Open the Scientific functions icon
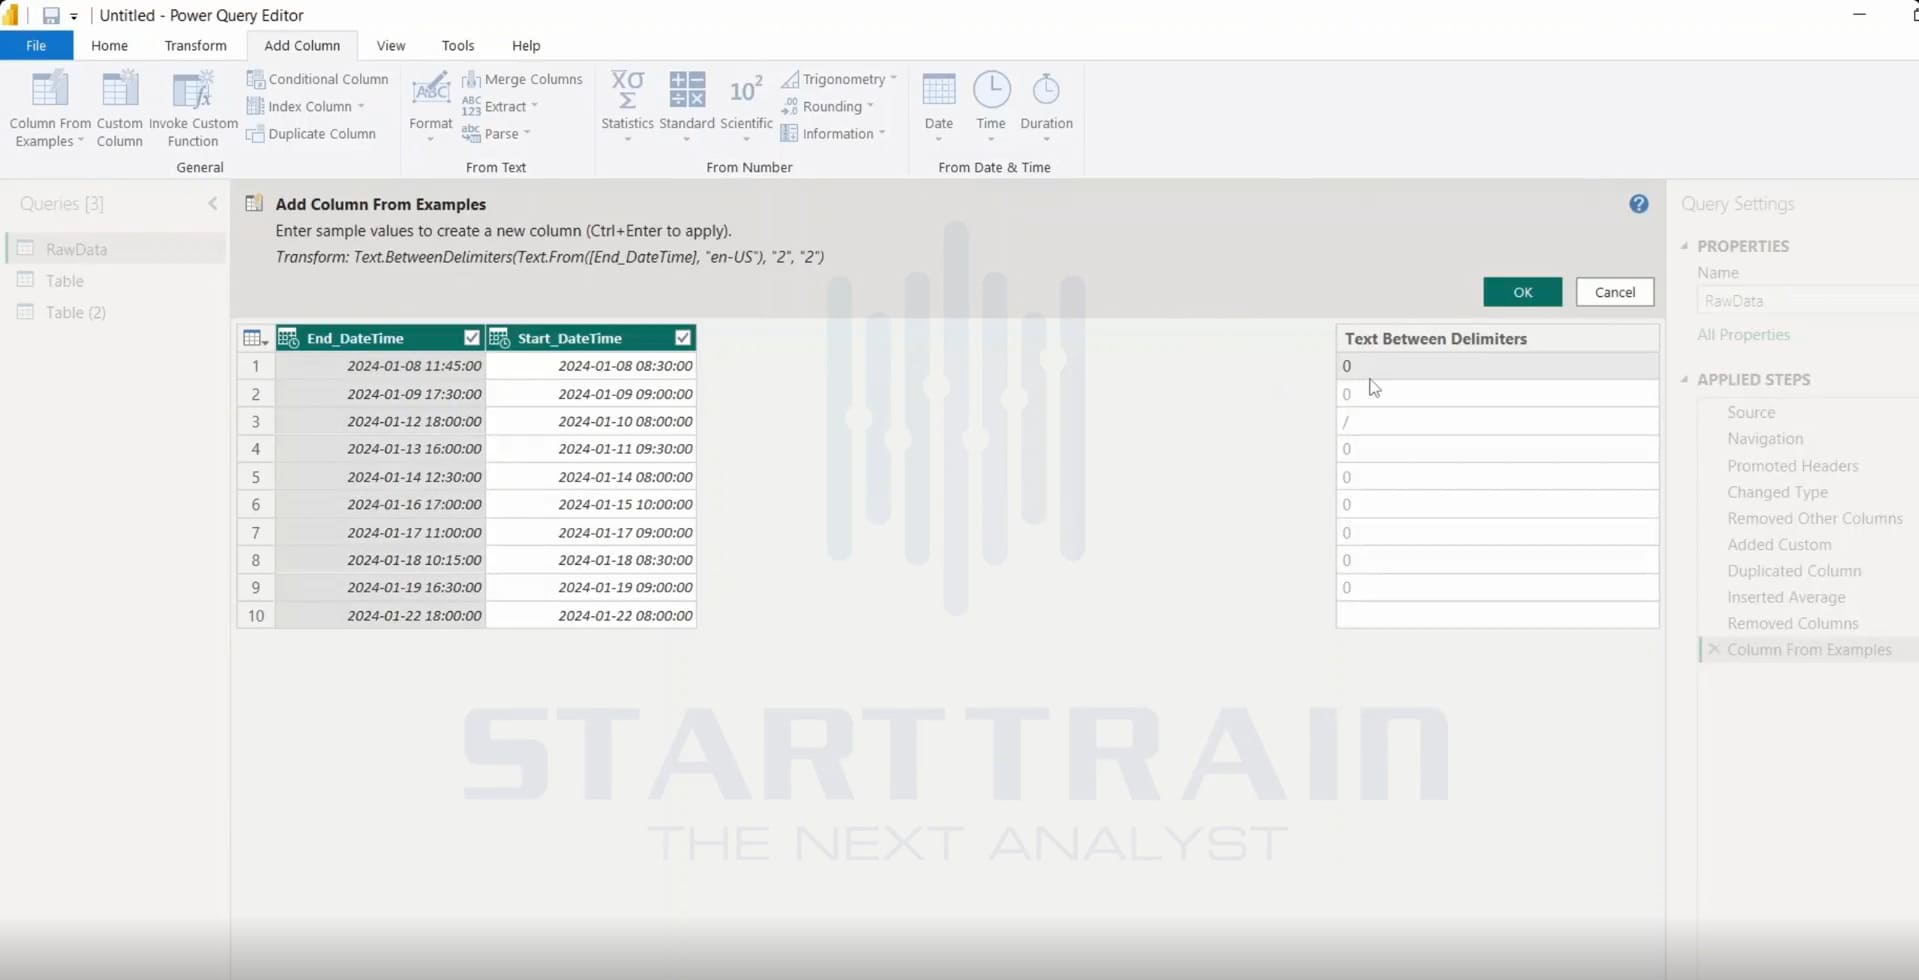The height and width of the screenshot is (980, 1919). (746, 90)
